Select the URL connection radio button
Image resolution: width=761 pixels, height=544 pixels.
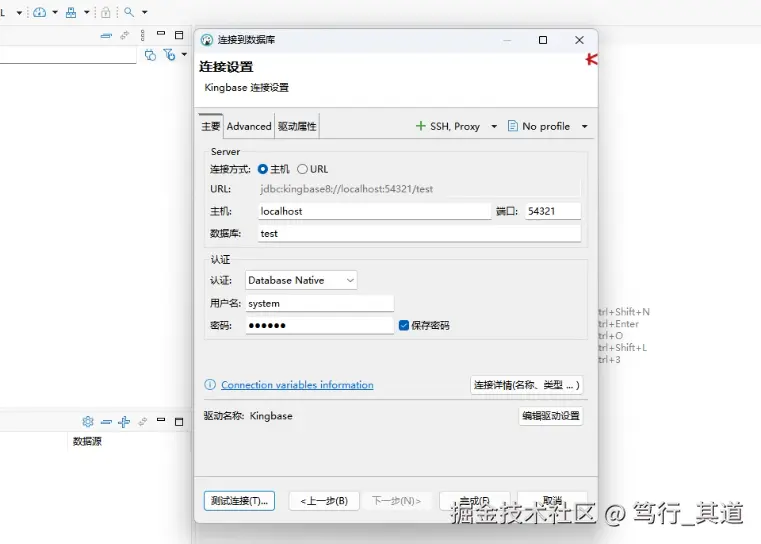pyautogui.click(x=302, y=169)
